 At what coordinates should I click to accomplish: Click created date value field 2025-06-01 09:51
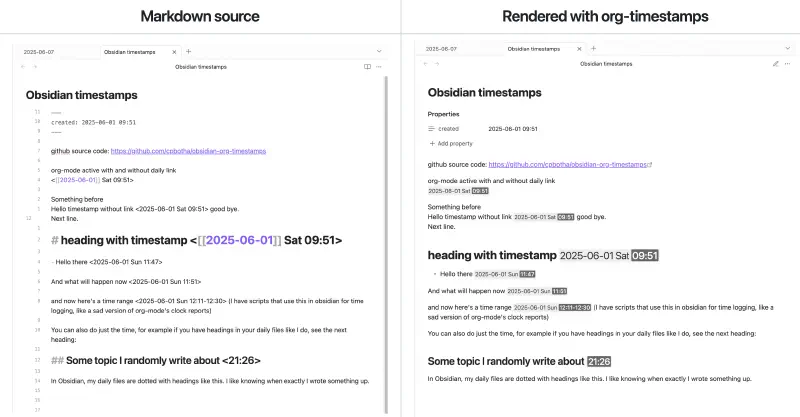(513, 129)
